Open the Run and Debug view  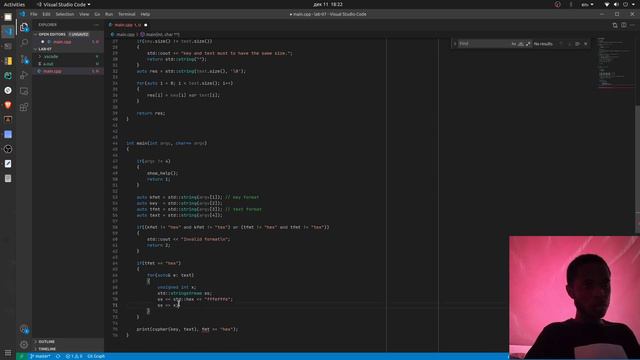click(x=24, y=75)
